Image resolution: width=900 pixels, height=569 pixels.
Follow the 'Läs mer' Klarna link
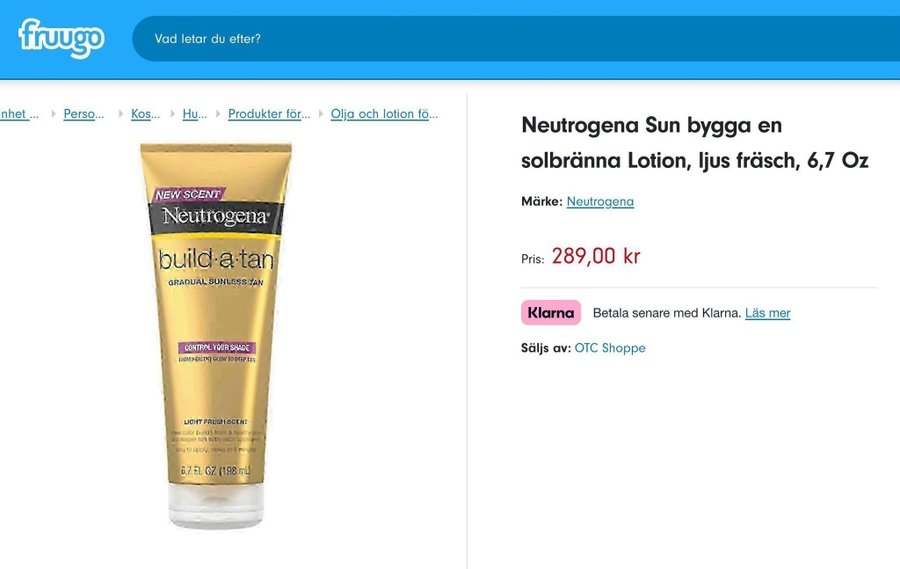click(x=767, y=313)
